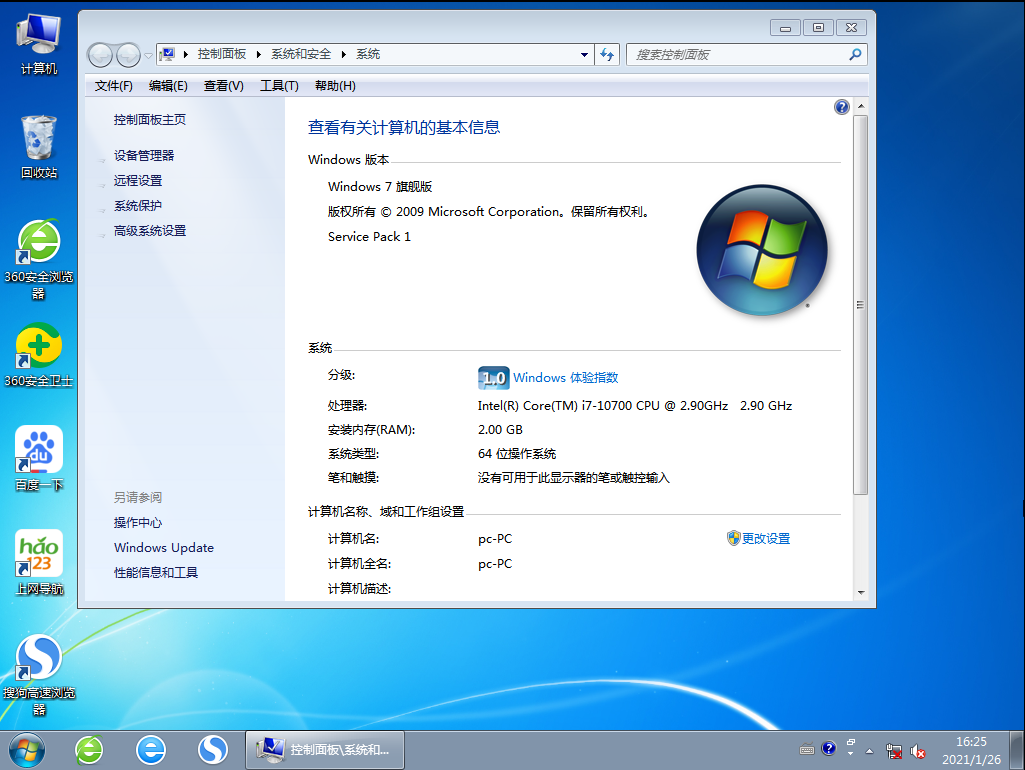The width and height of the screenshot is (1025, 770).
Task: Click 系统和安全 breadcrumb segment
Action: point(301,54)
